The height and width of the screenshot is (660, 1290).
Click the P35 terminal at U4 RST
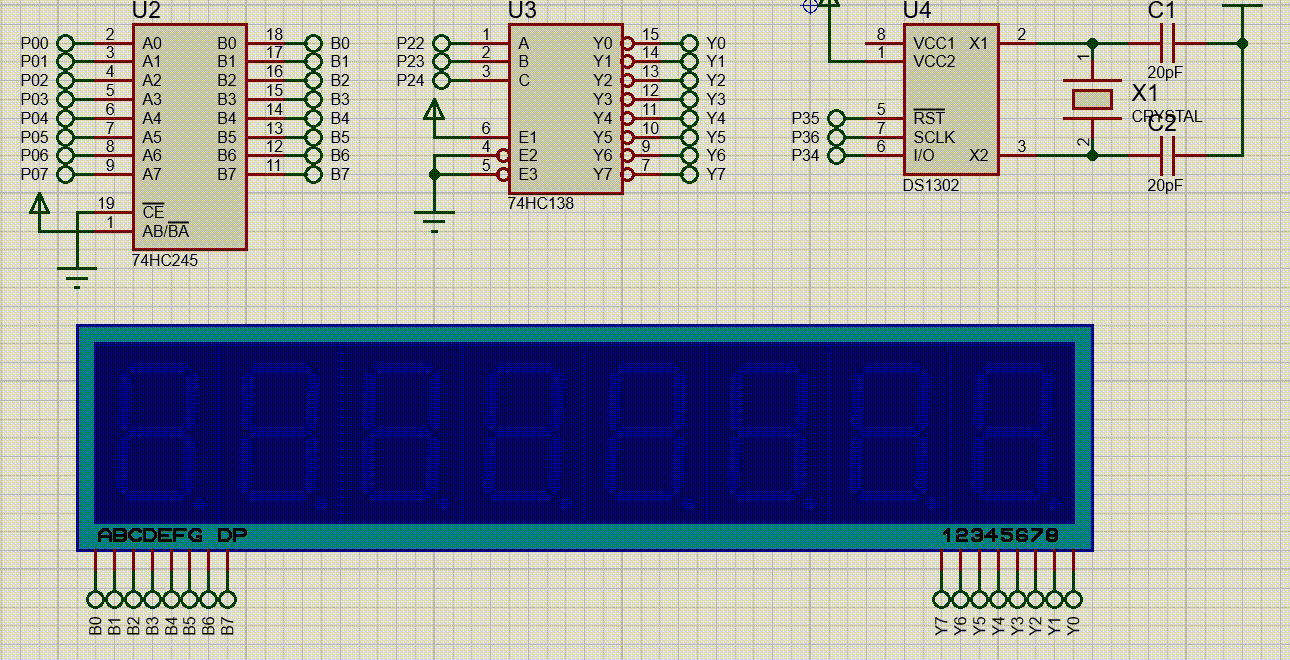point(837,118)
